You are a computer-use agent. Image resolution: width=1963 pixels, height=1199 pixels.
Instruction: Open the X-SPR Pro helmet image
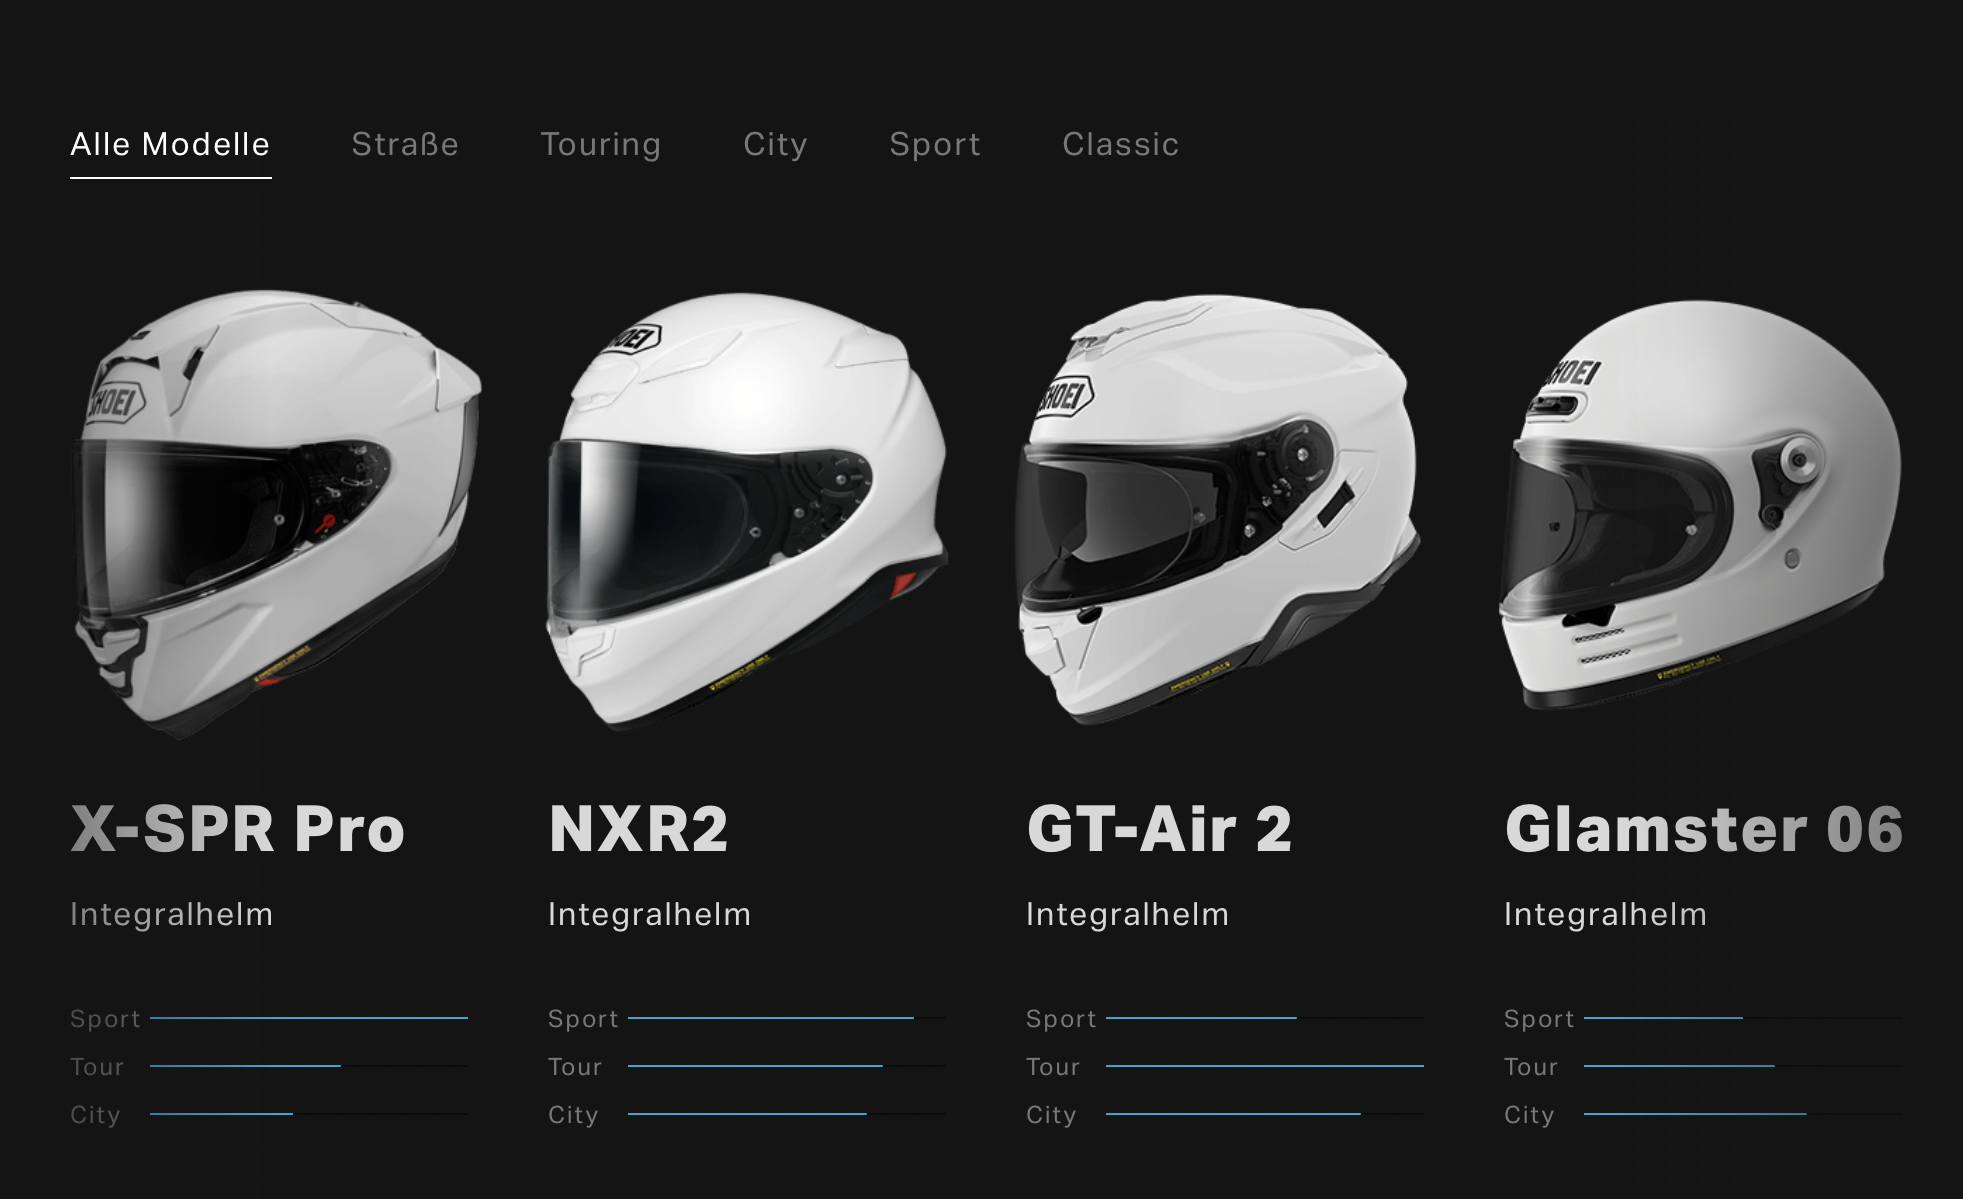pos(277,514)
